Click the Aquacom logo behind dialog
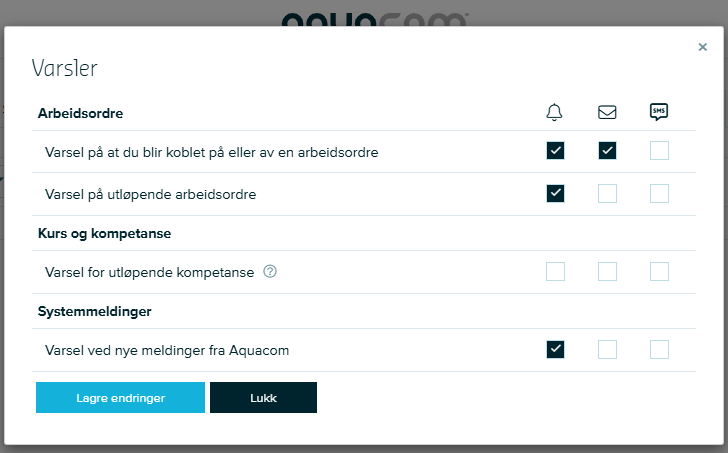 tap(375, 19)
